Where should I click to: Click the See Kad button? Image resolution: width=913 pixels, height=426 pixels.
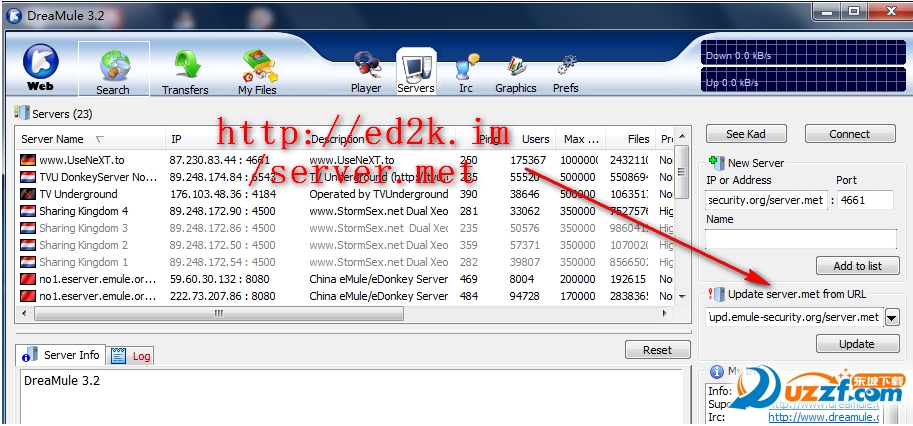click(x=746, y=134)
